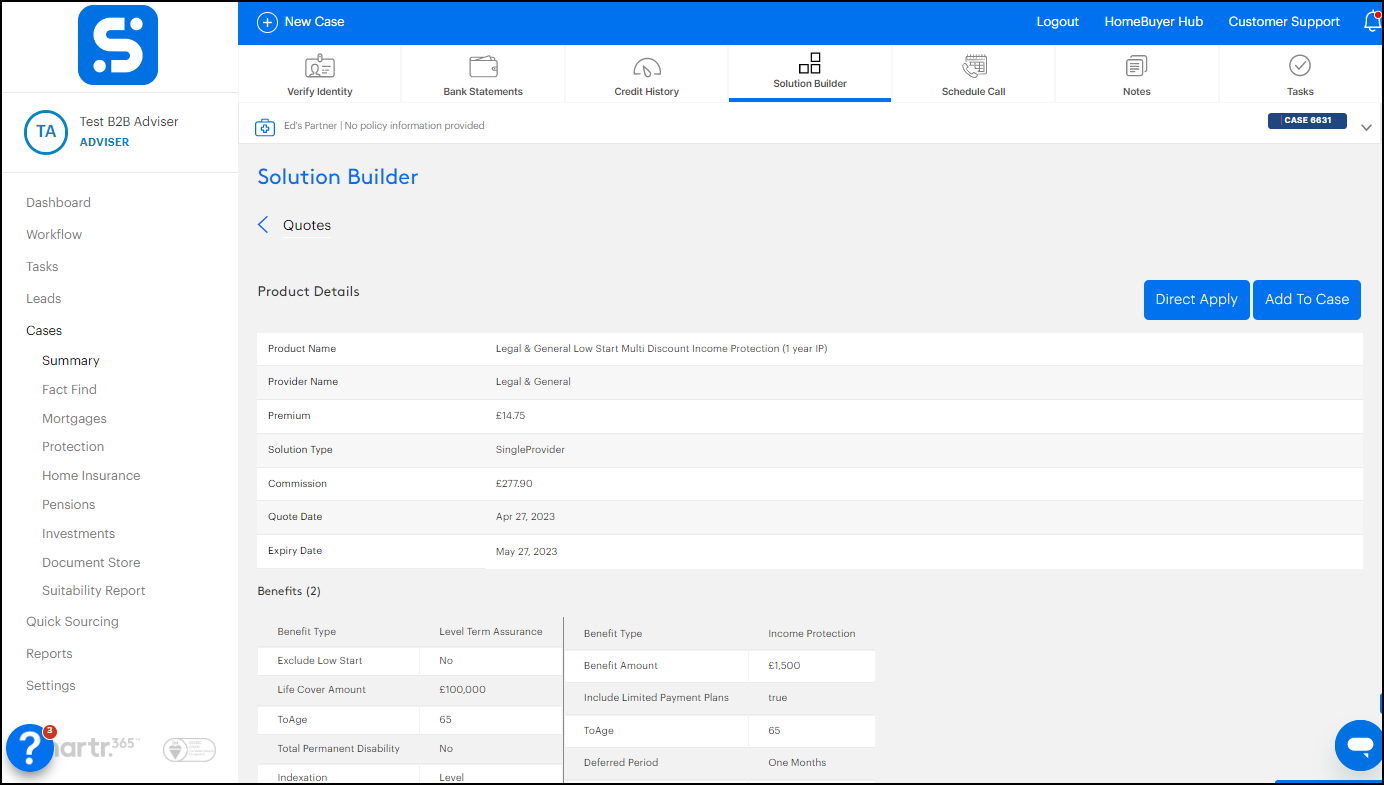1384x785 pixels.
Task: Open the Fact Find submenu item
Action: coord(69,389)
